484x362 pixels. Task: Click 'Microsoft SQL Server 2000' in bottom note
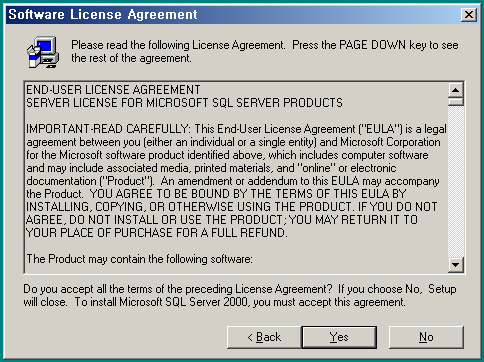tap(184, 302)
